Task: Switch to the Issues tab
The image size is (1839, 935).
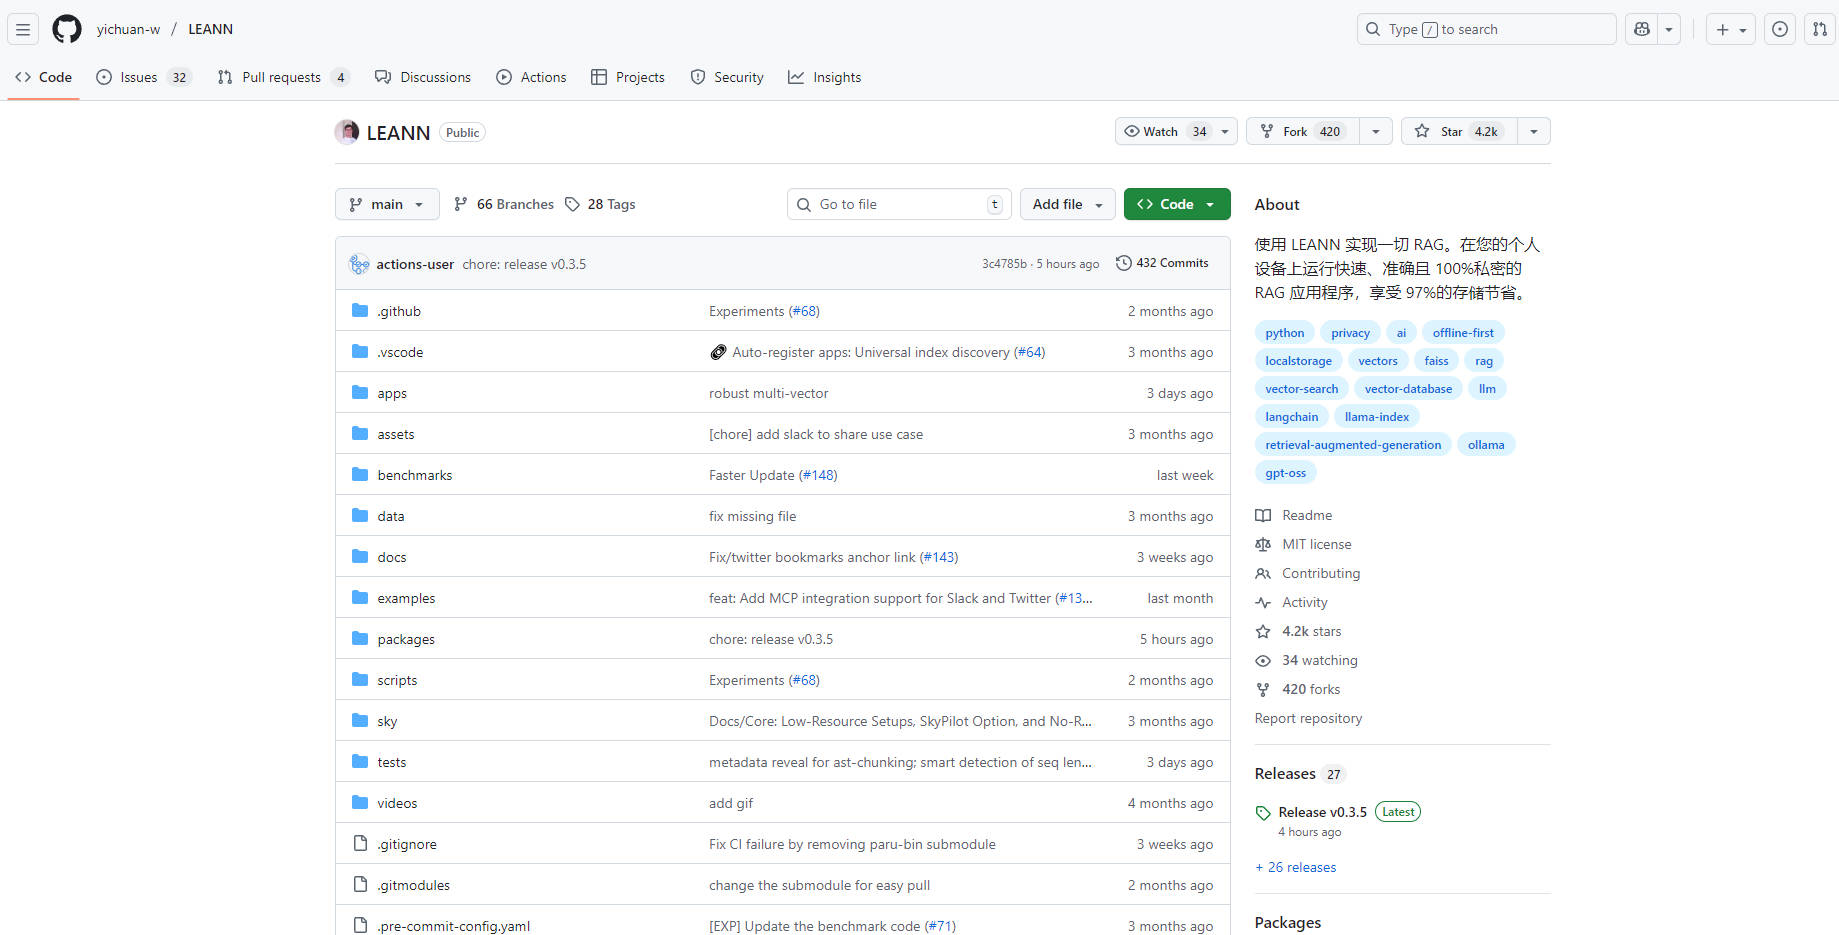Action: (139, 77)
